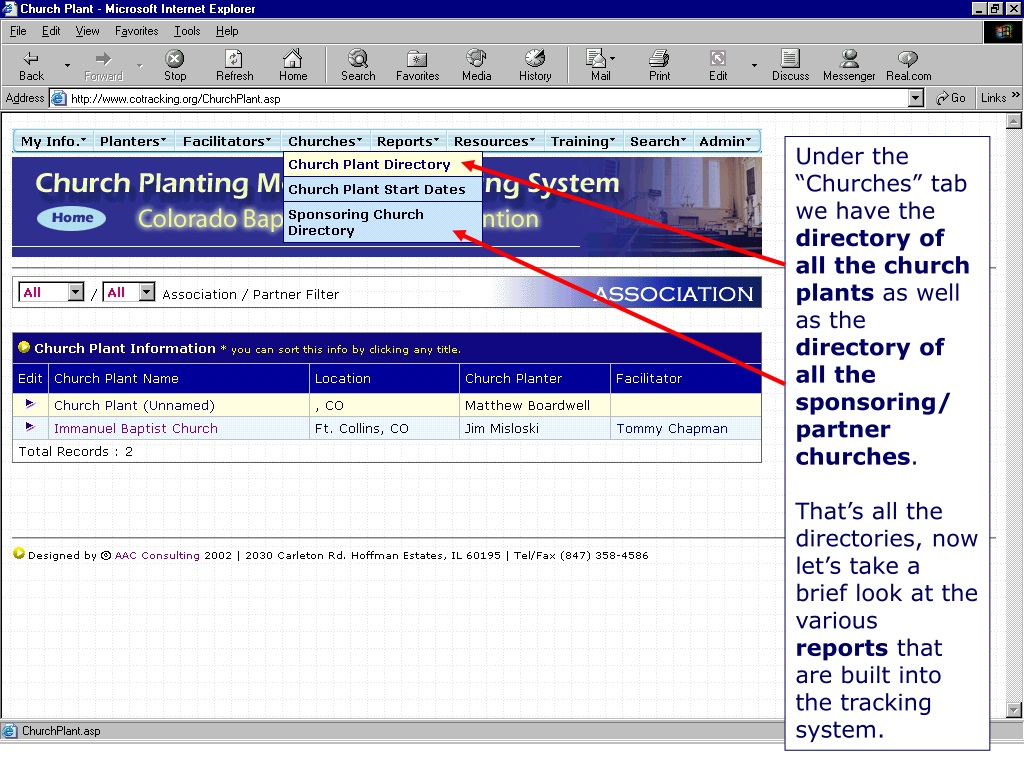This screenshot has width=1024, height=768.
Task: Open the Search toolbar icon
Action: pyautogui.click(x=358, y=65)
